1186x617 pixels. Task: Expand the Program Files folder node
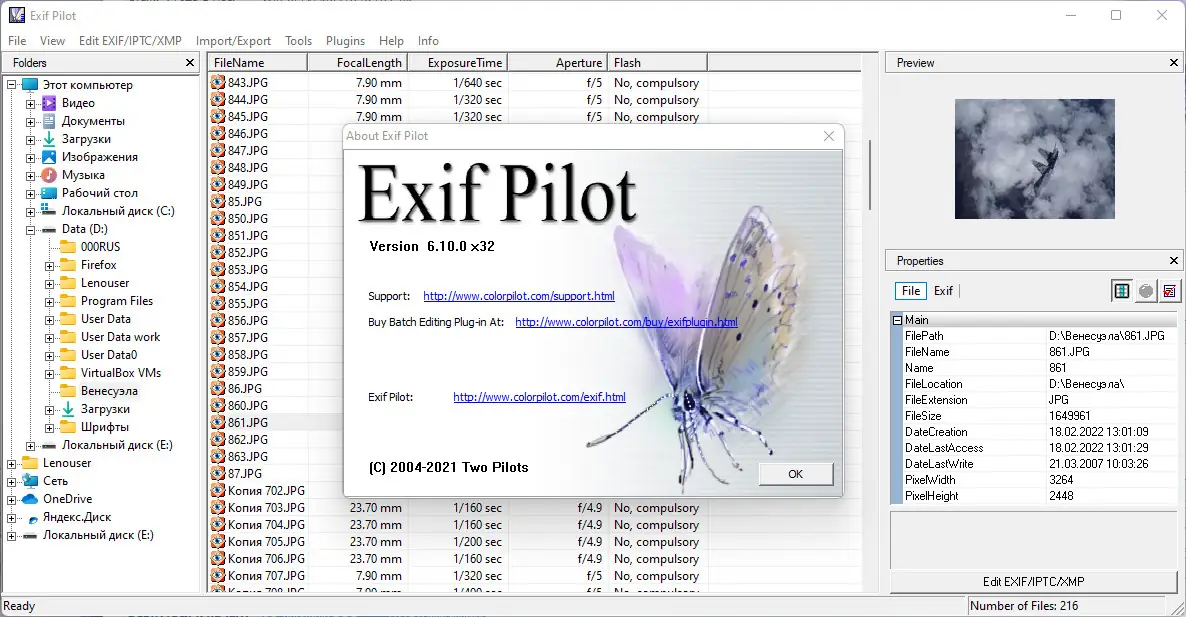(50, 302)
